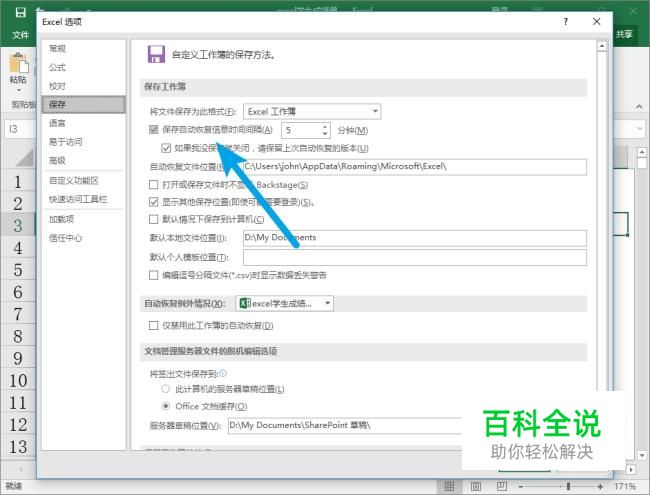Switch to Page Layout view in status bar

point(475,486)
